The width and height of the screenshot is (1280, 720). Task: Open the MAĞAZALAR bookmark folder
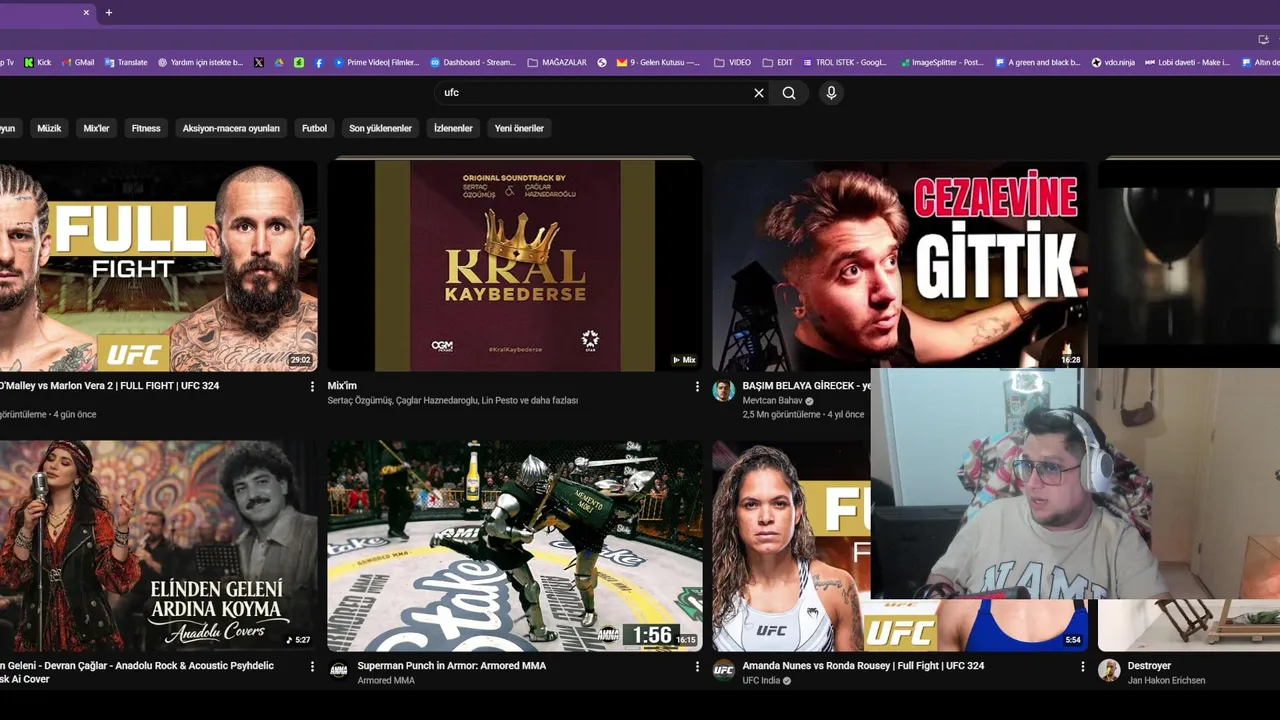click(x=557, y=62)
